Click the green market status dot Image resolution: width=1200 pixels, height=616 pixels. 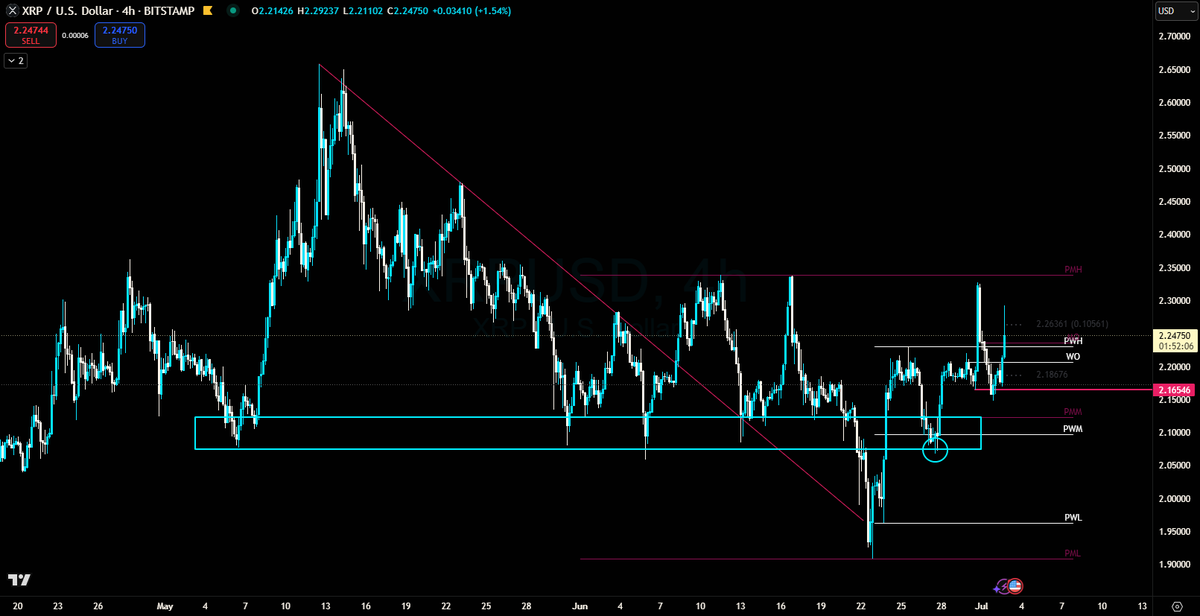click(232, 11)
